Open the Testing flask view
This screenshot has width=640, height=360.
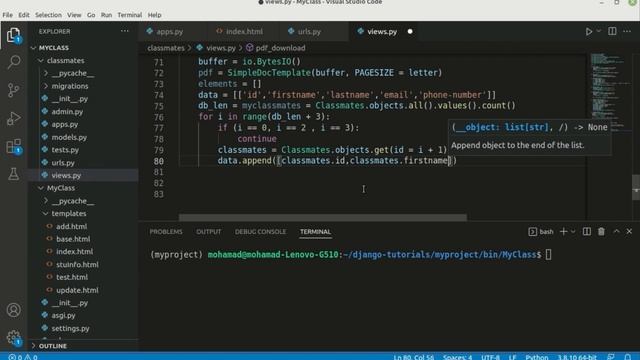[13, 174]
